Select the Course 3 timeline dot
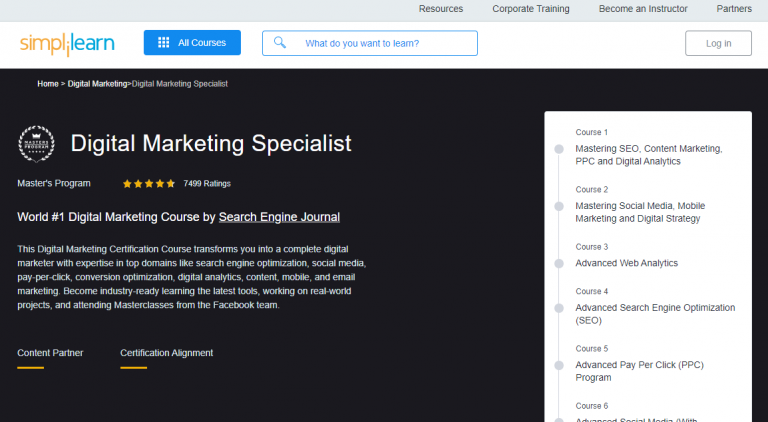The width and height of the screenshot is (768, 422). point(559,263)
